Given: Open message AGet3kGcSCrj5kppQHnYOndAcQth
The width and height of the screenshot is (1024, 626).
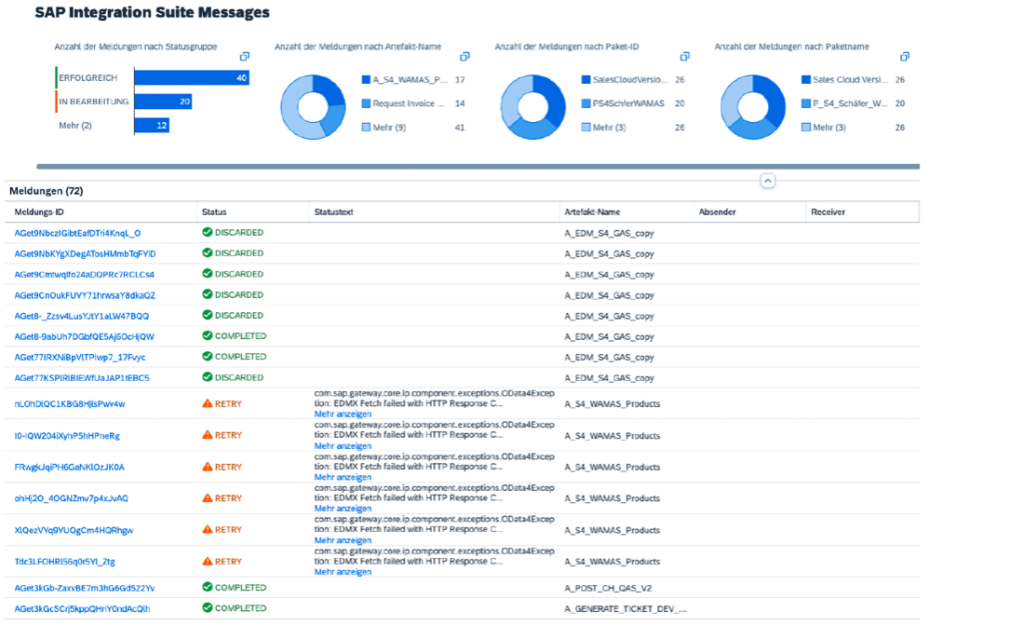Looking at the screenshot, I should coord(82,609).
